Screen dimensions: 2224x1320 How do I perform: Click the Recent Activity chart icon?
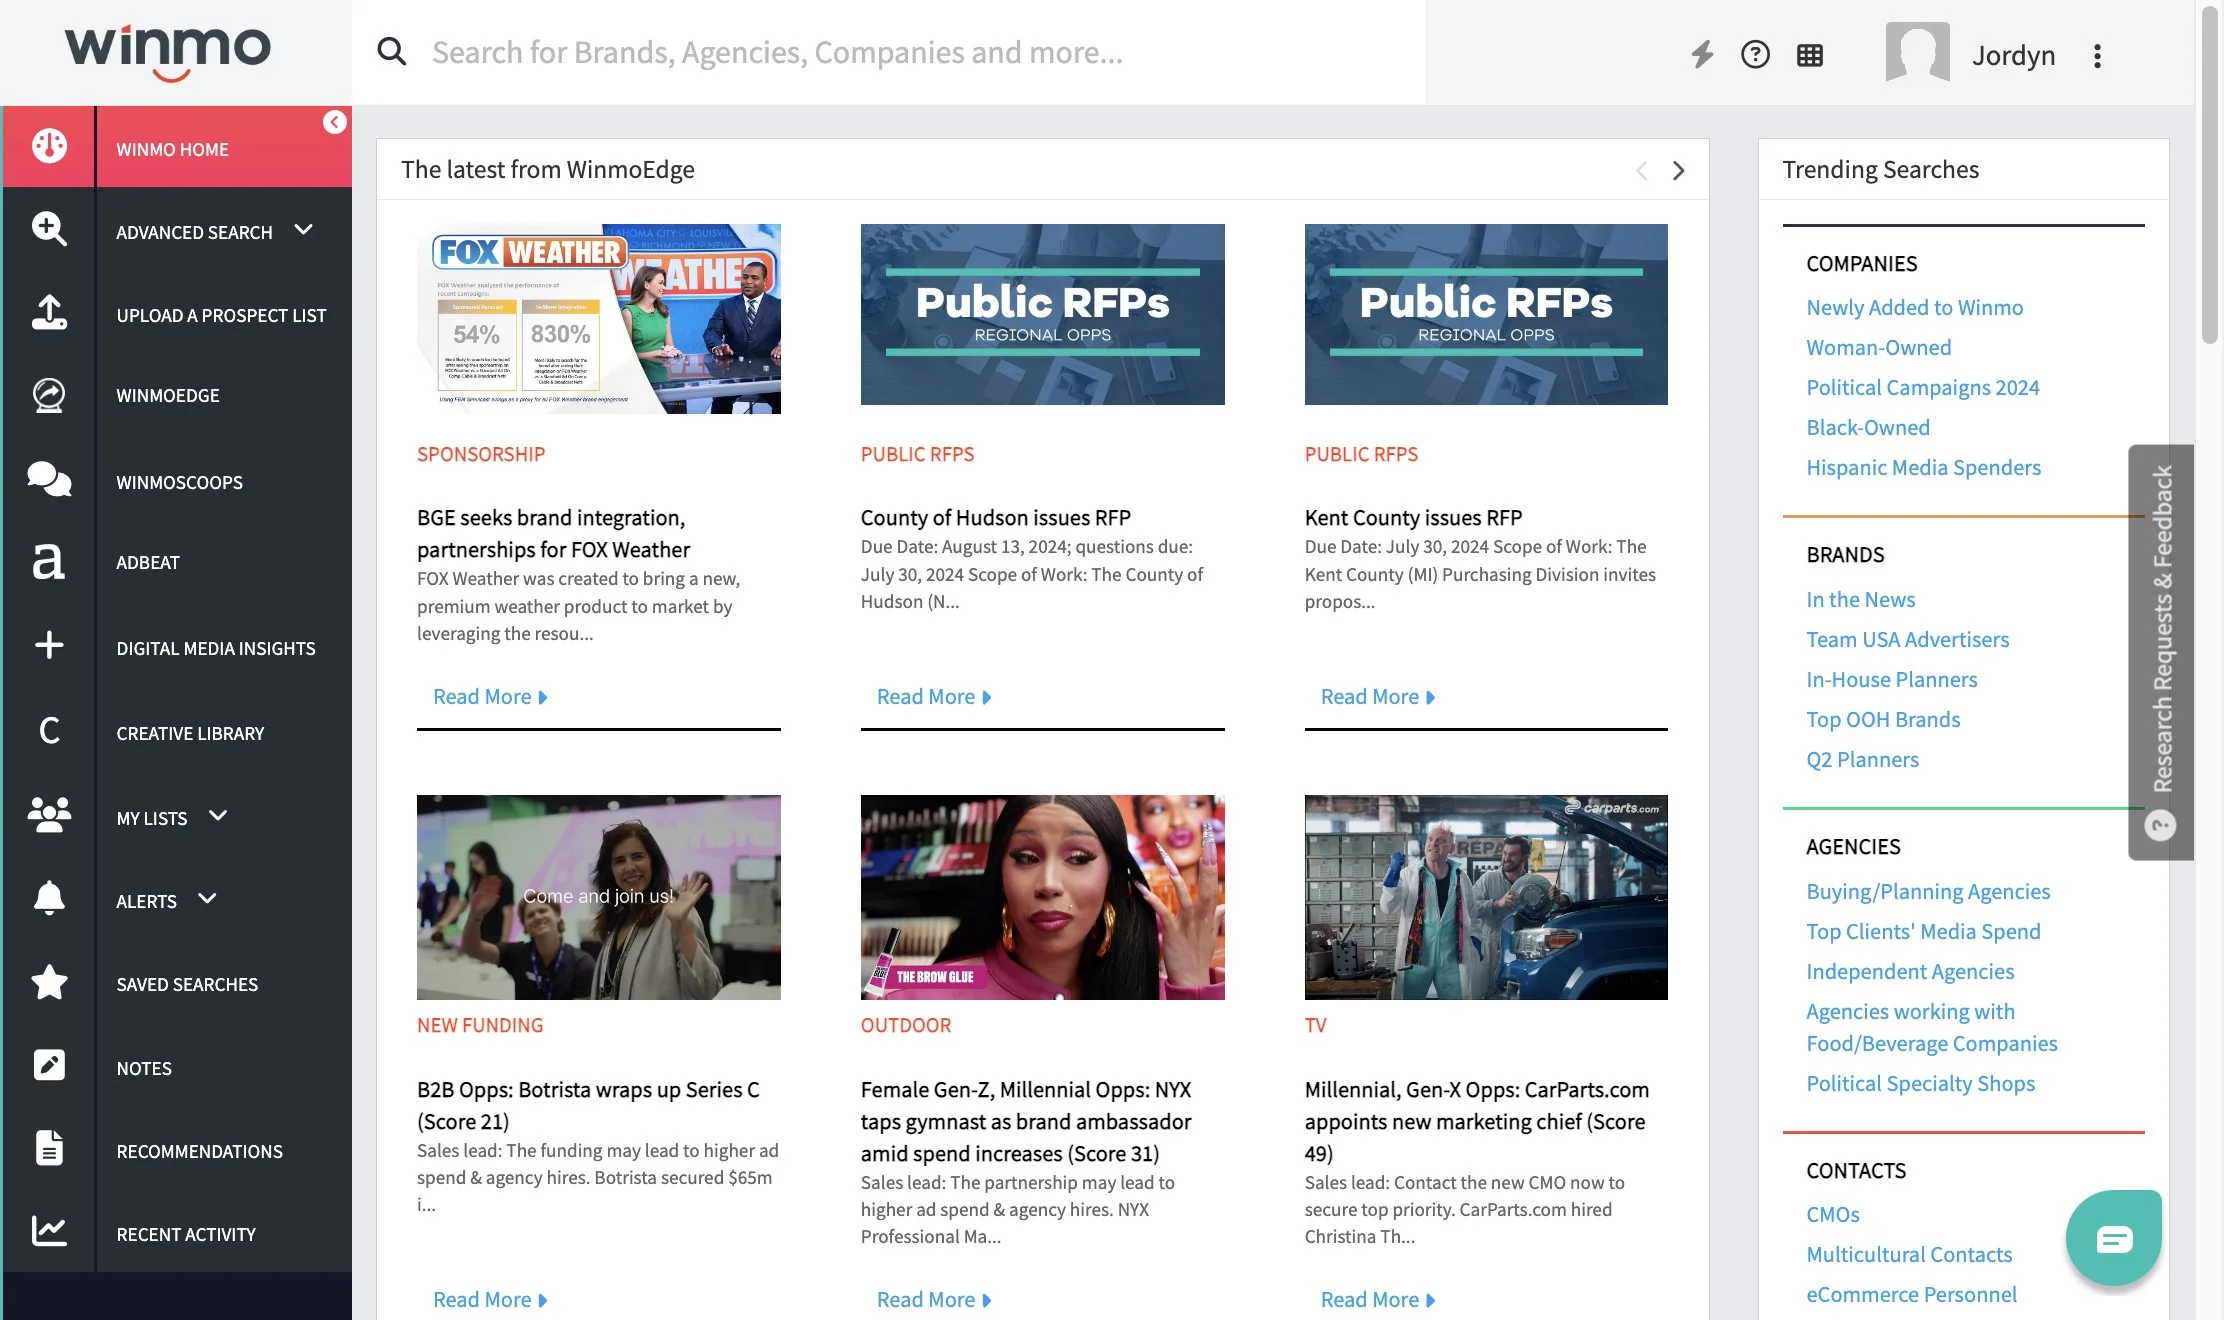pos(49,1231)
